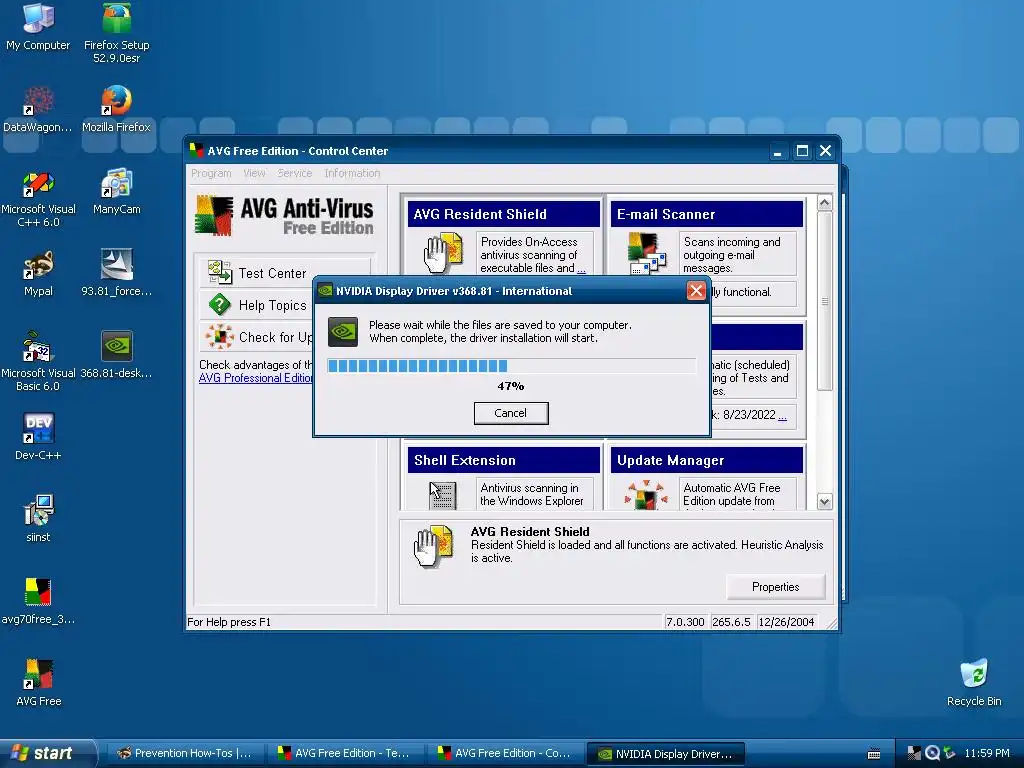Open the View menu in AVG Control Center
This screenshot has width=1024, height=768.
pyautogui.click(x=254, y=173)
